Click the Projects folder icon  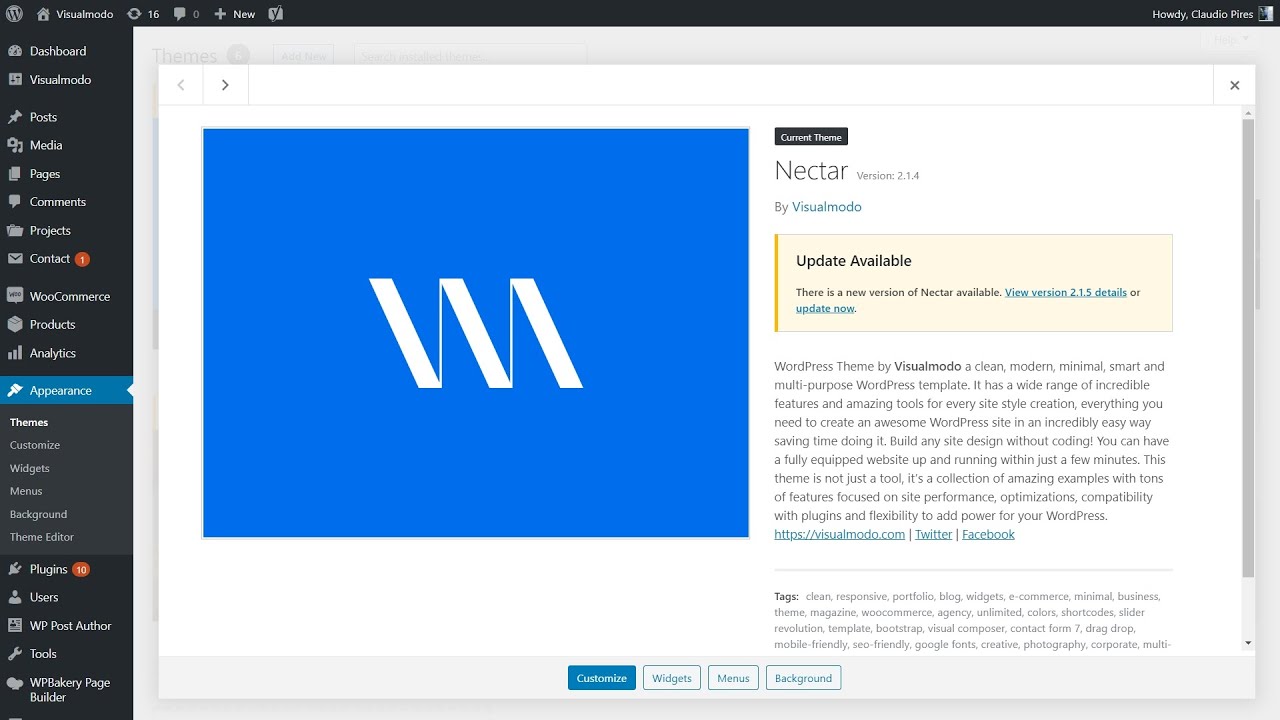coord(15,230)
